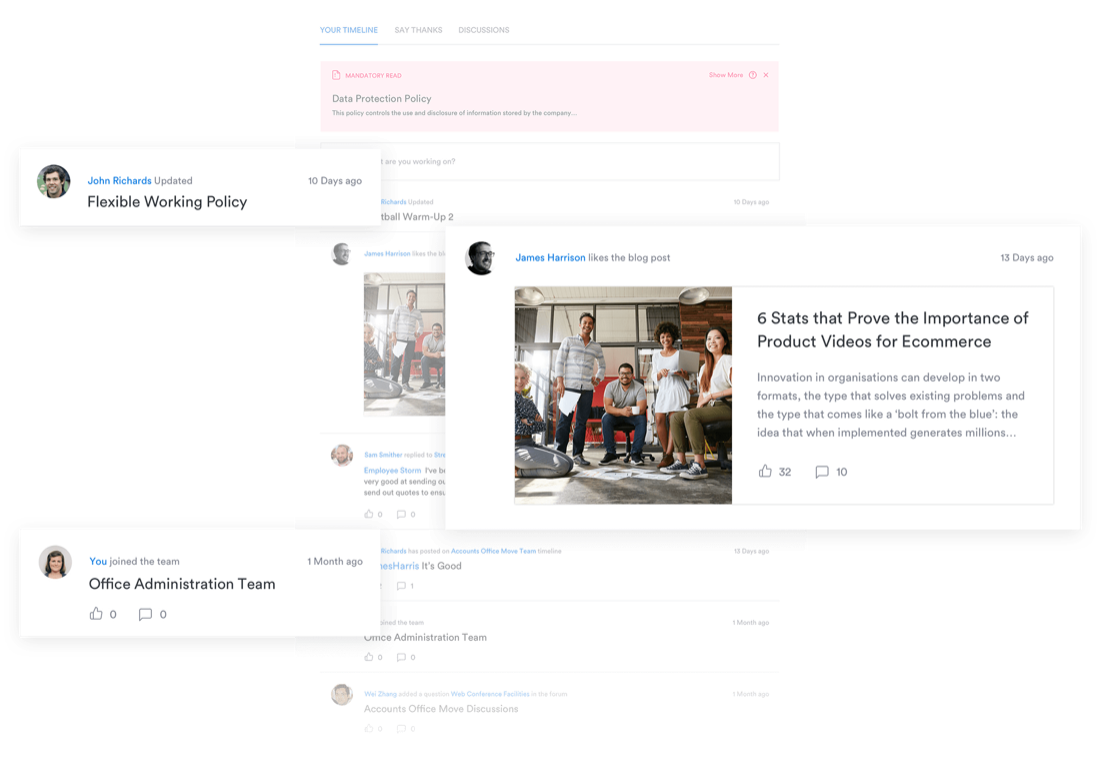Image resolution: width=1100 pixels, height=770 pixels.
Task: Click your avatar on the Office Administration Team card
Action: tap(55, 562)
